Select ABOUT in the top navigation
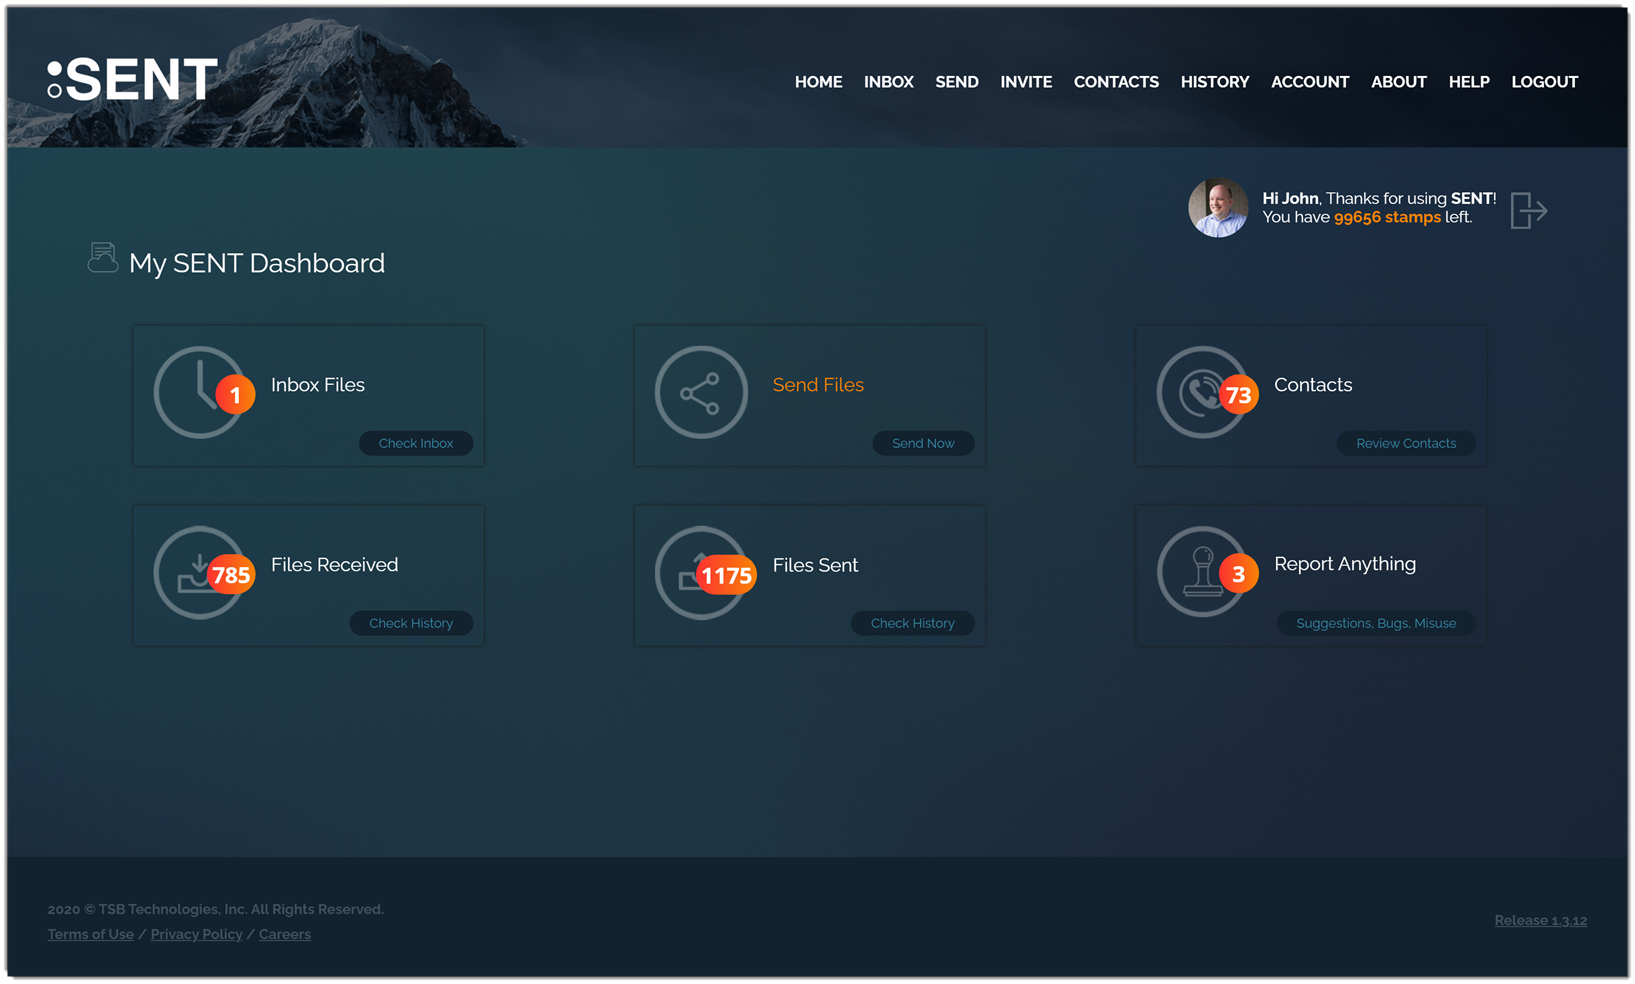 pos(1398,82)
